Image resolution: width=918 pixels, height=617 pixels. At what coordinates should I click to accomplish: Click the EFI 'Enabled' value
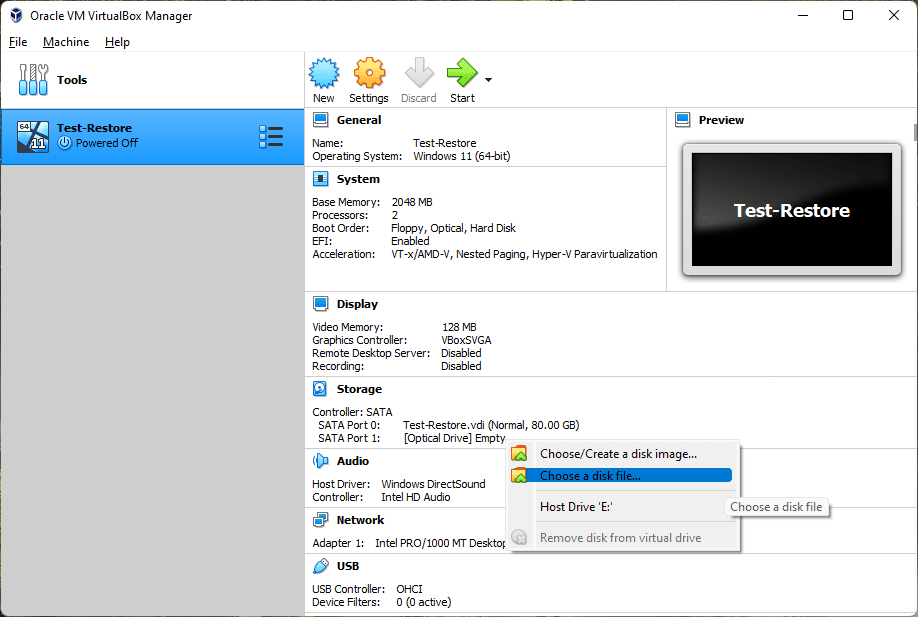[410, 241]
